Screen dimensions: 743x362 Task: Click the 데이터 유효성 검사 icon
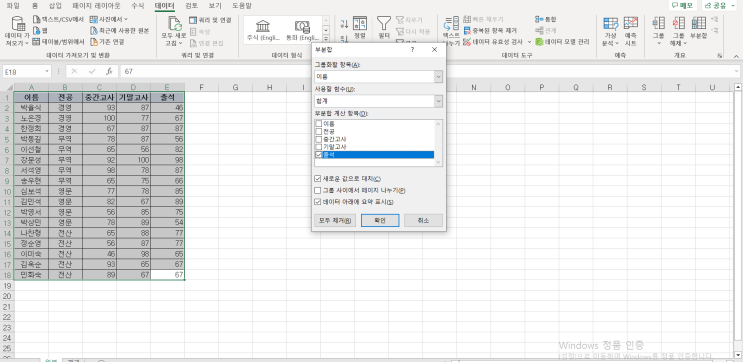[467, 42]
